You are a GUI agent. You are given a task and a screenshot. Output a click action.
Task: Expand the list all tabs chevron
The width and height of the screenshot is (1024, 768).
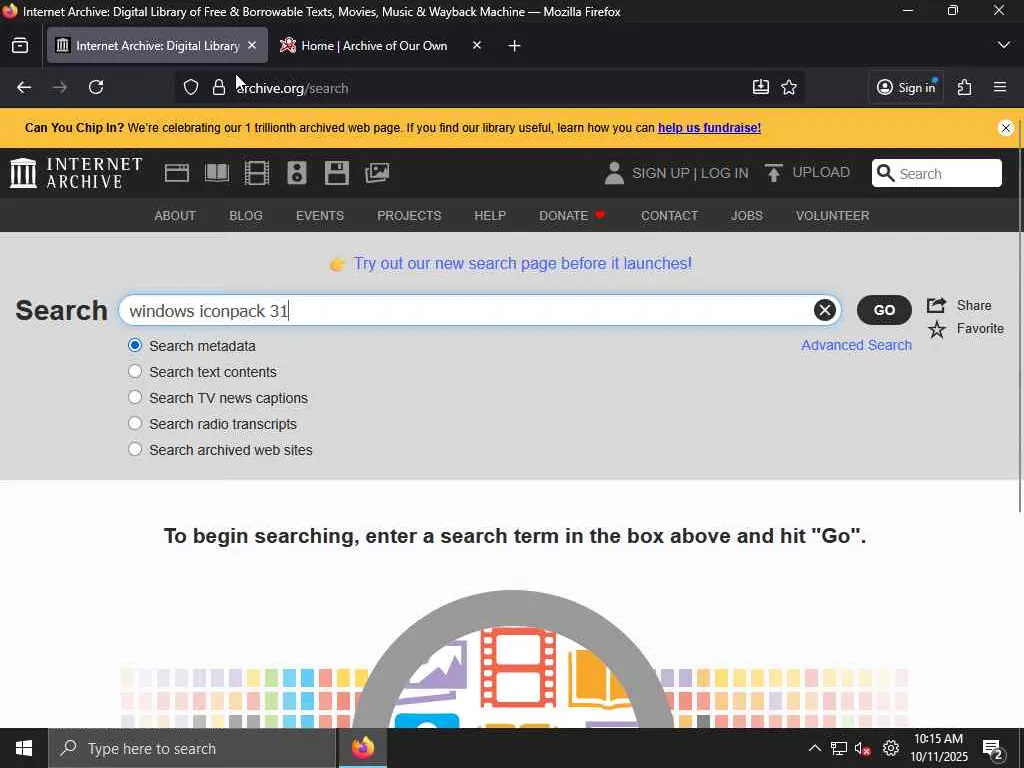tap(1004, 45)
